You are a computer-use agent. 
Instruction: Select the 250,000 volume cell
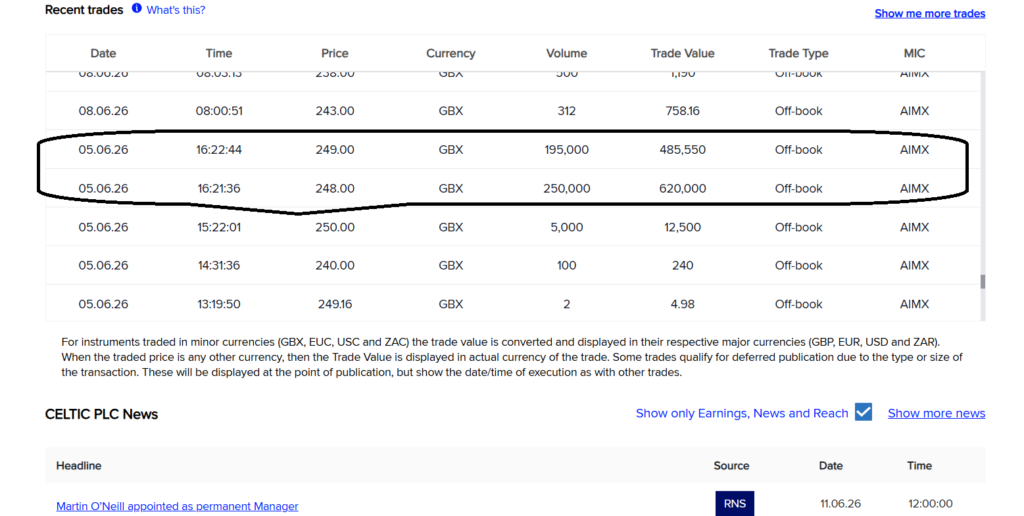point(567,188)
